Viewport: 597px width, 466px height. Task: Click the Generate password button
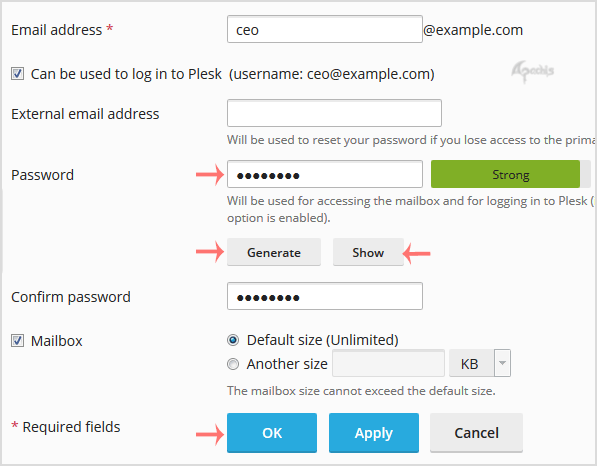[274, 252]
